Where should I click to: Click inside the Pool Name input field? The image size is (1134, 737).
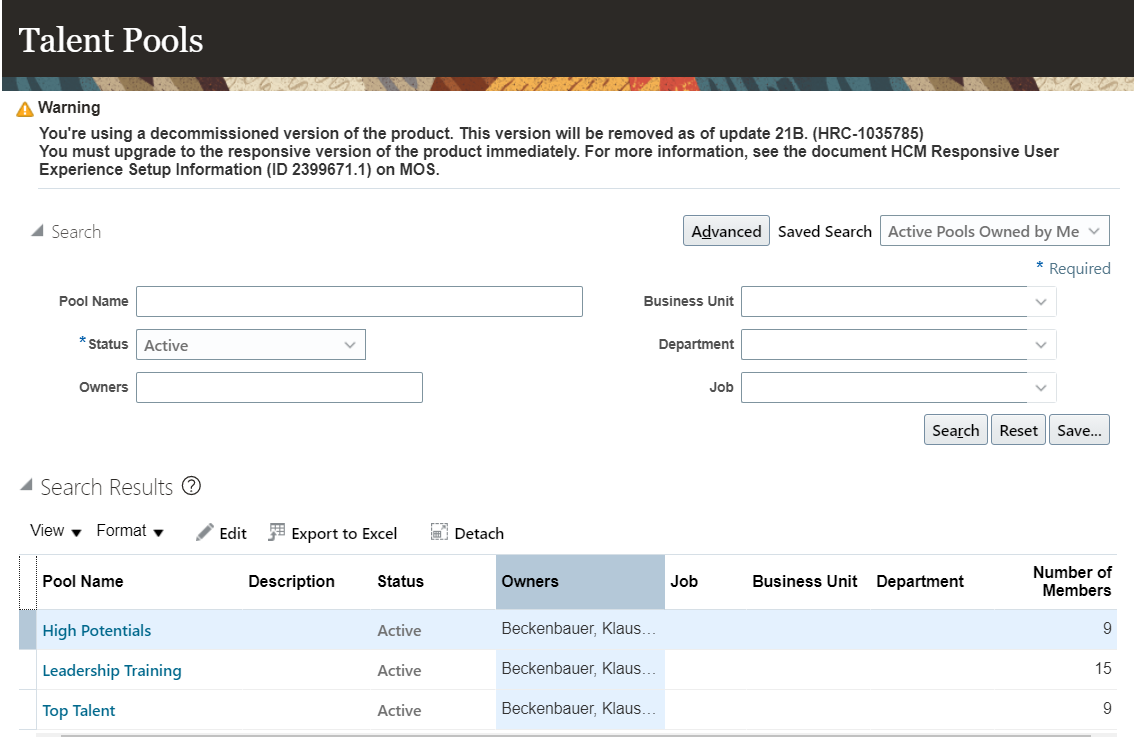(358, 301)
